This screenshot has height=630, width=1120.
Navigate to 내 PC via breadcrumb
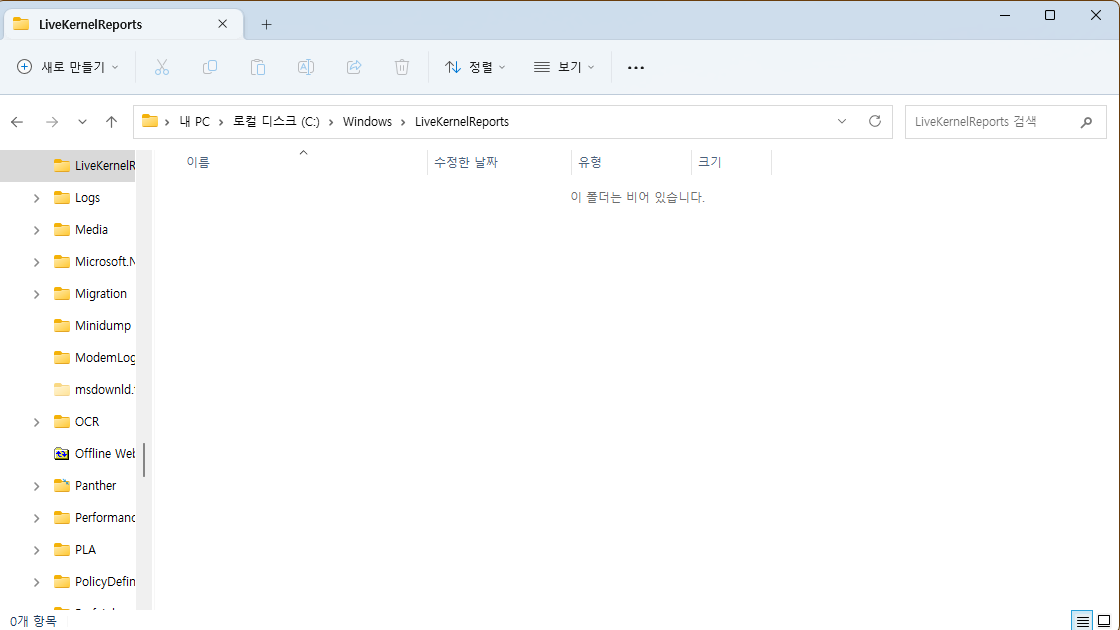point(194,121)
